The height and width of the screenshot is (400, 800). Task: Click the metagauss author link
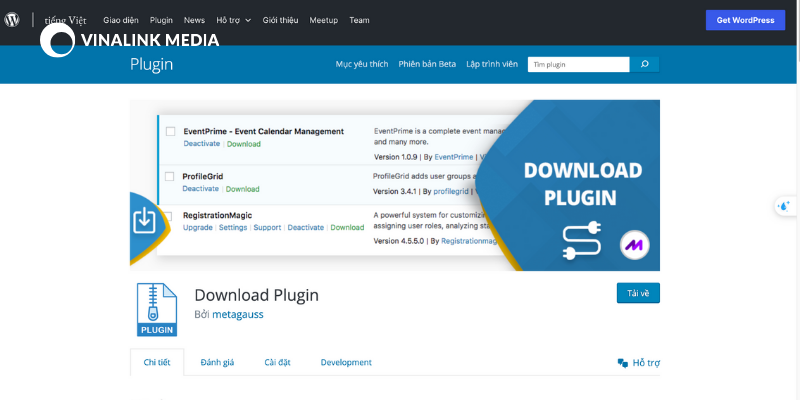pyautogui.click(x=238, y=314)
